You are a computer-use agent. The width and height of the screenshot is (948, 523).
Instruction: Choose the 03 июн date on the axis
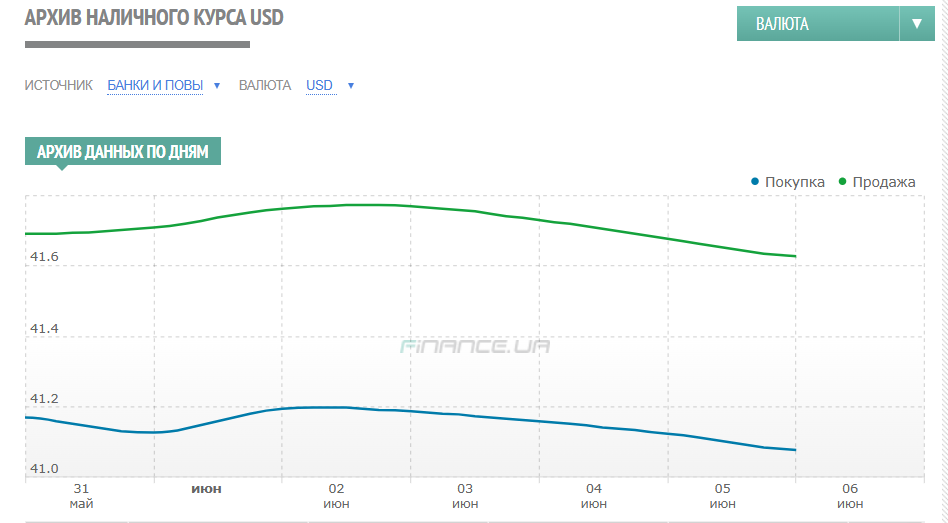pyautogui.click(x=465, y=495)
